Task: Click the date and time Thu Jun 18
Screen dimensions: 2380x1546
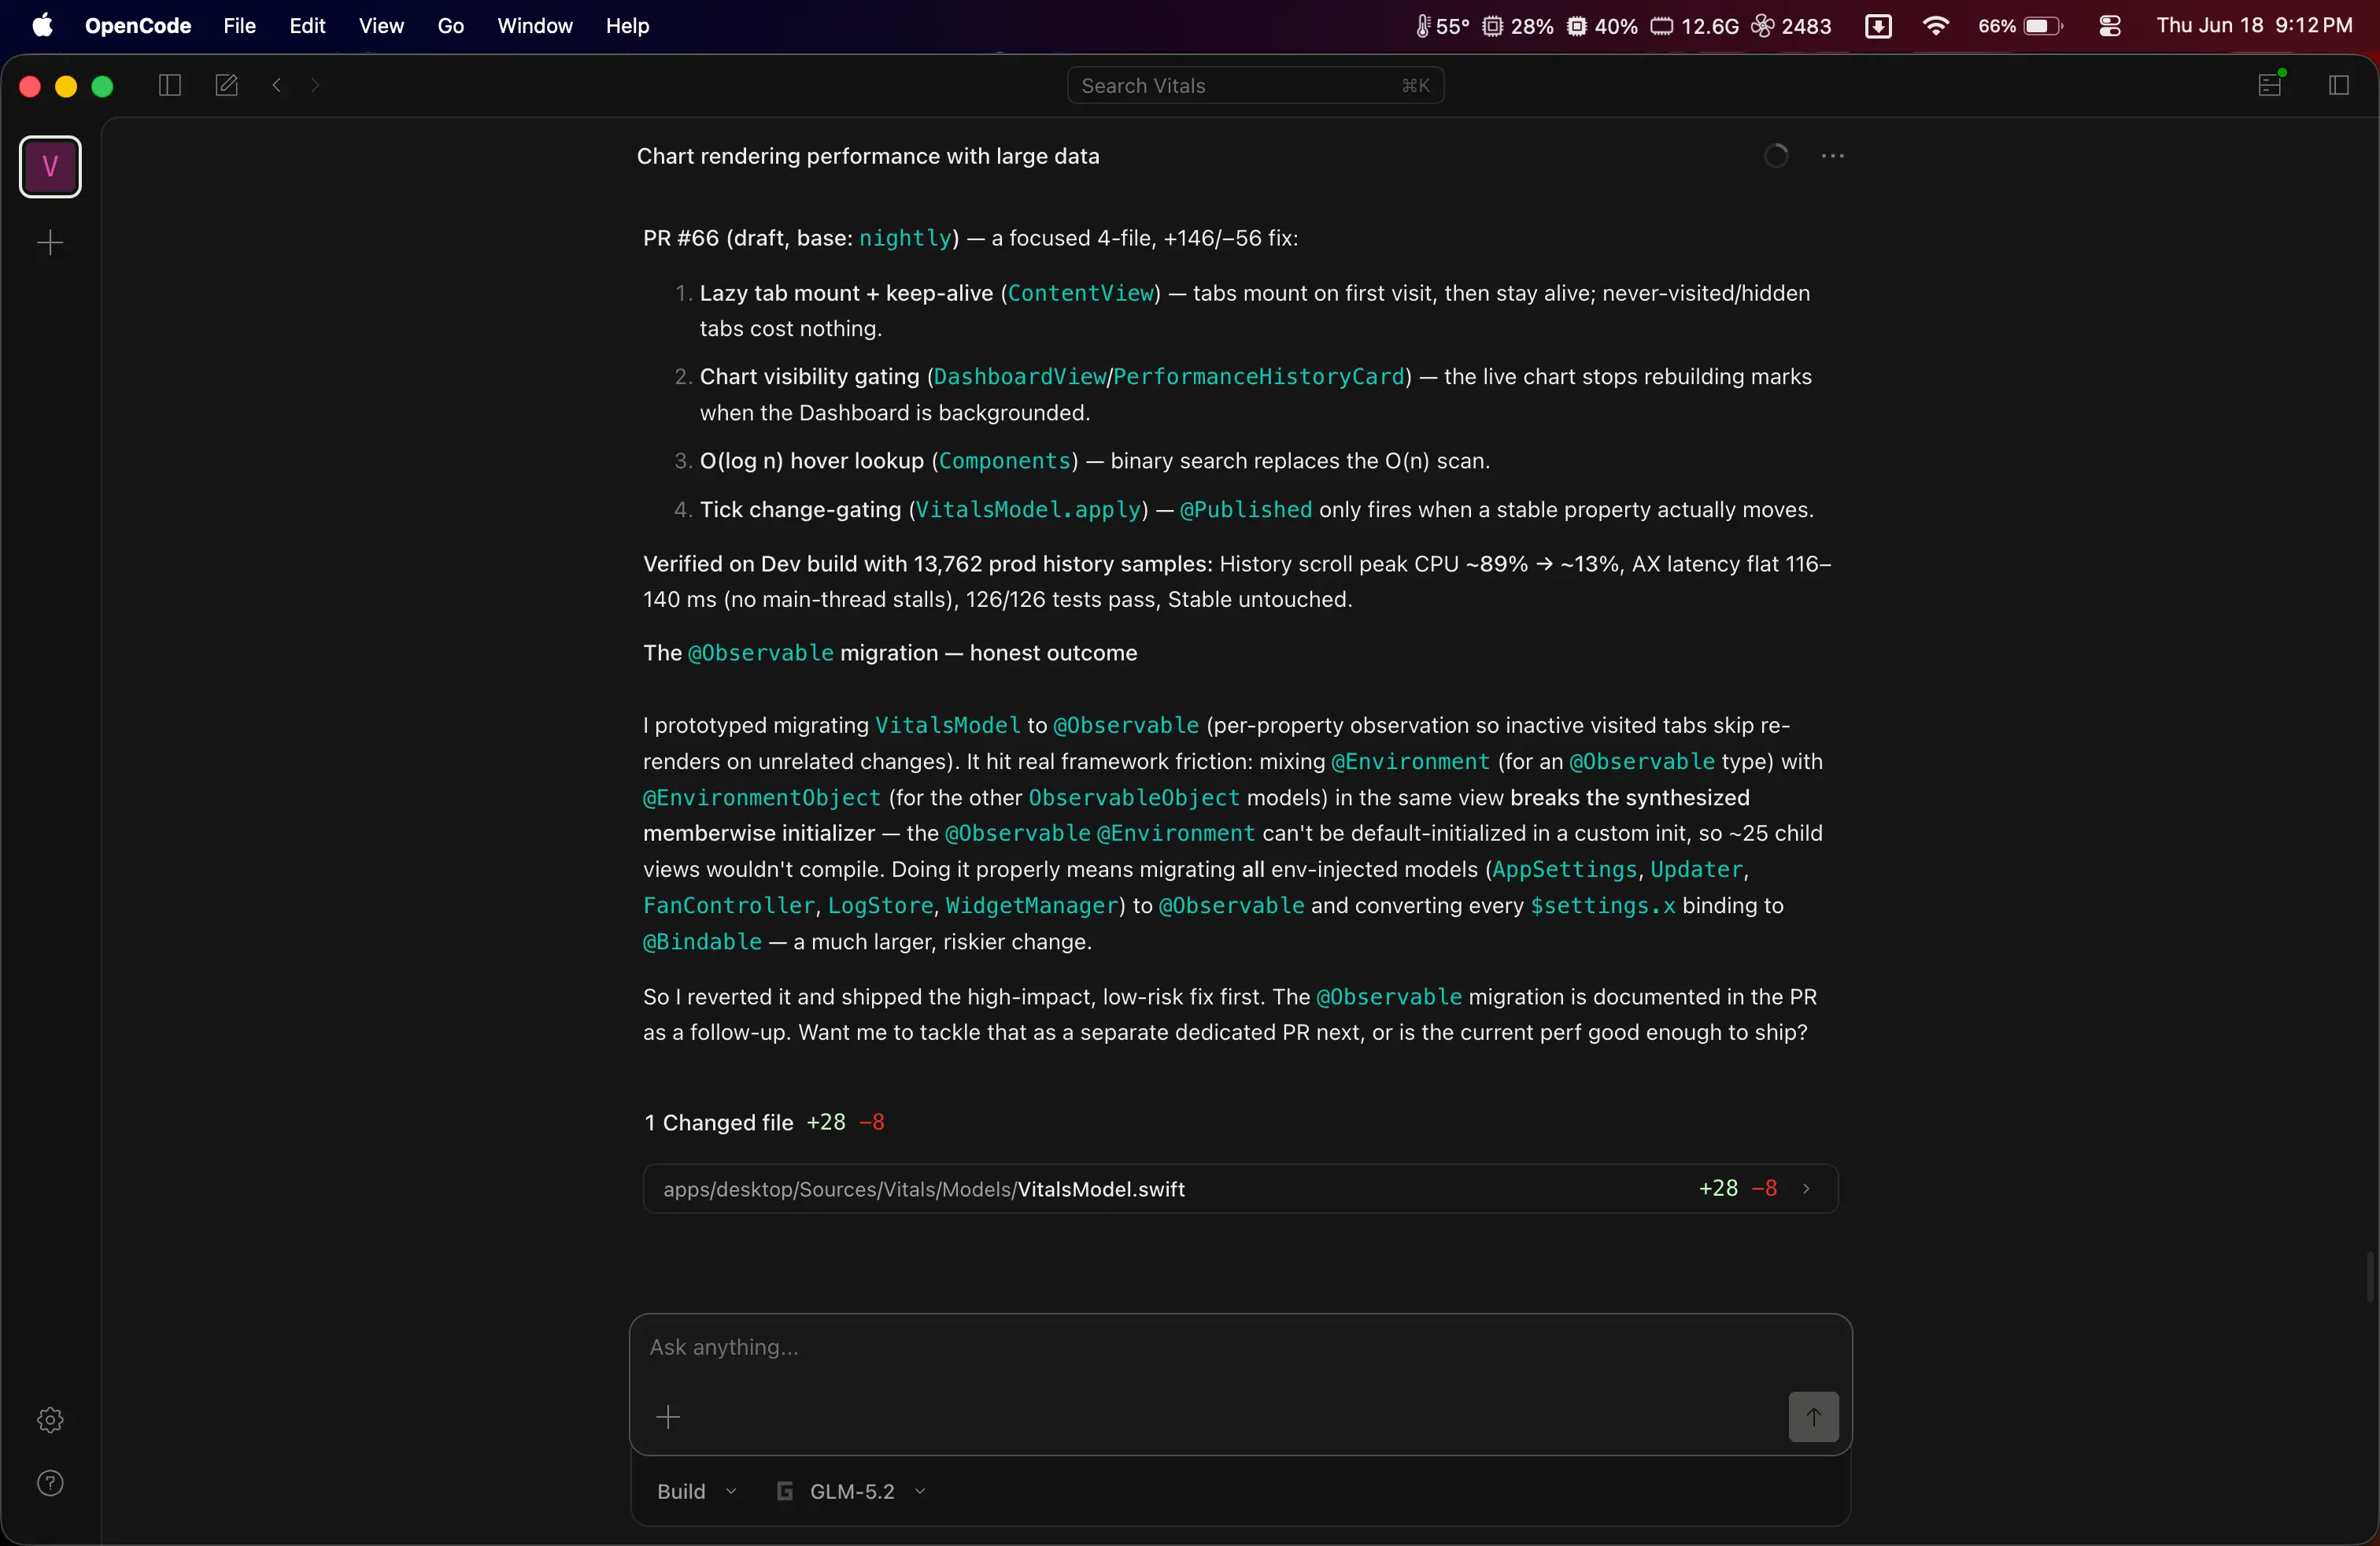Action: point(2254,26)
